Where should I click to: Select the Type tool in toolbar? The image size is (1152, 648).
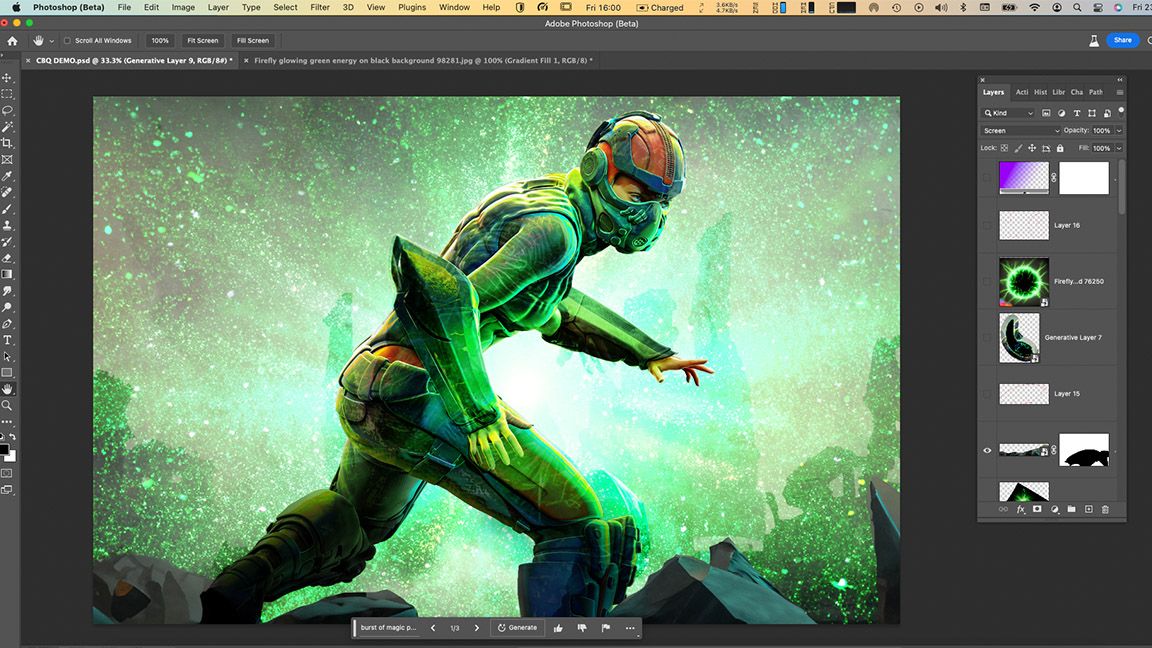[7, 340]
